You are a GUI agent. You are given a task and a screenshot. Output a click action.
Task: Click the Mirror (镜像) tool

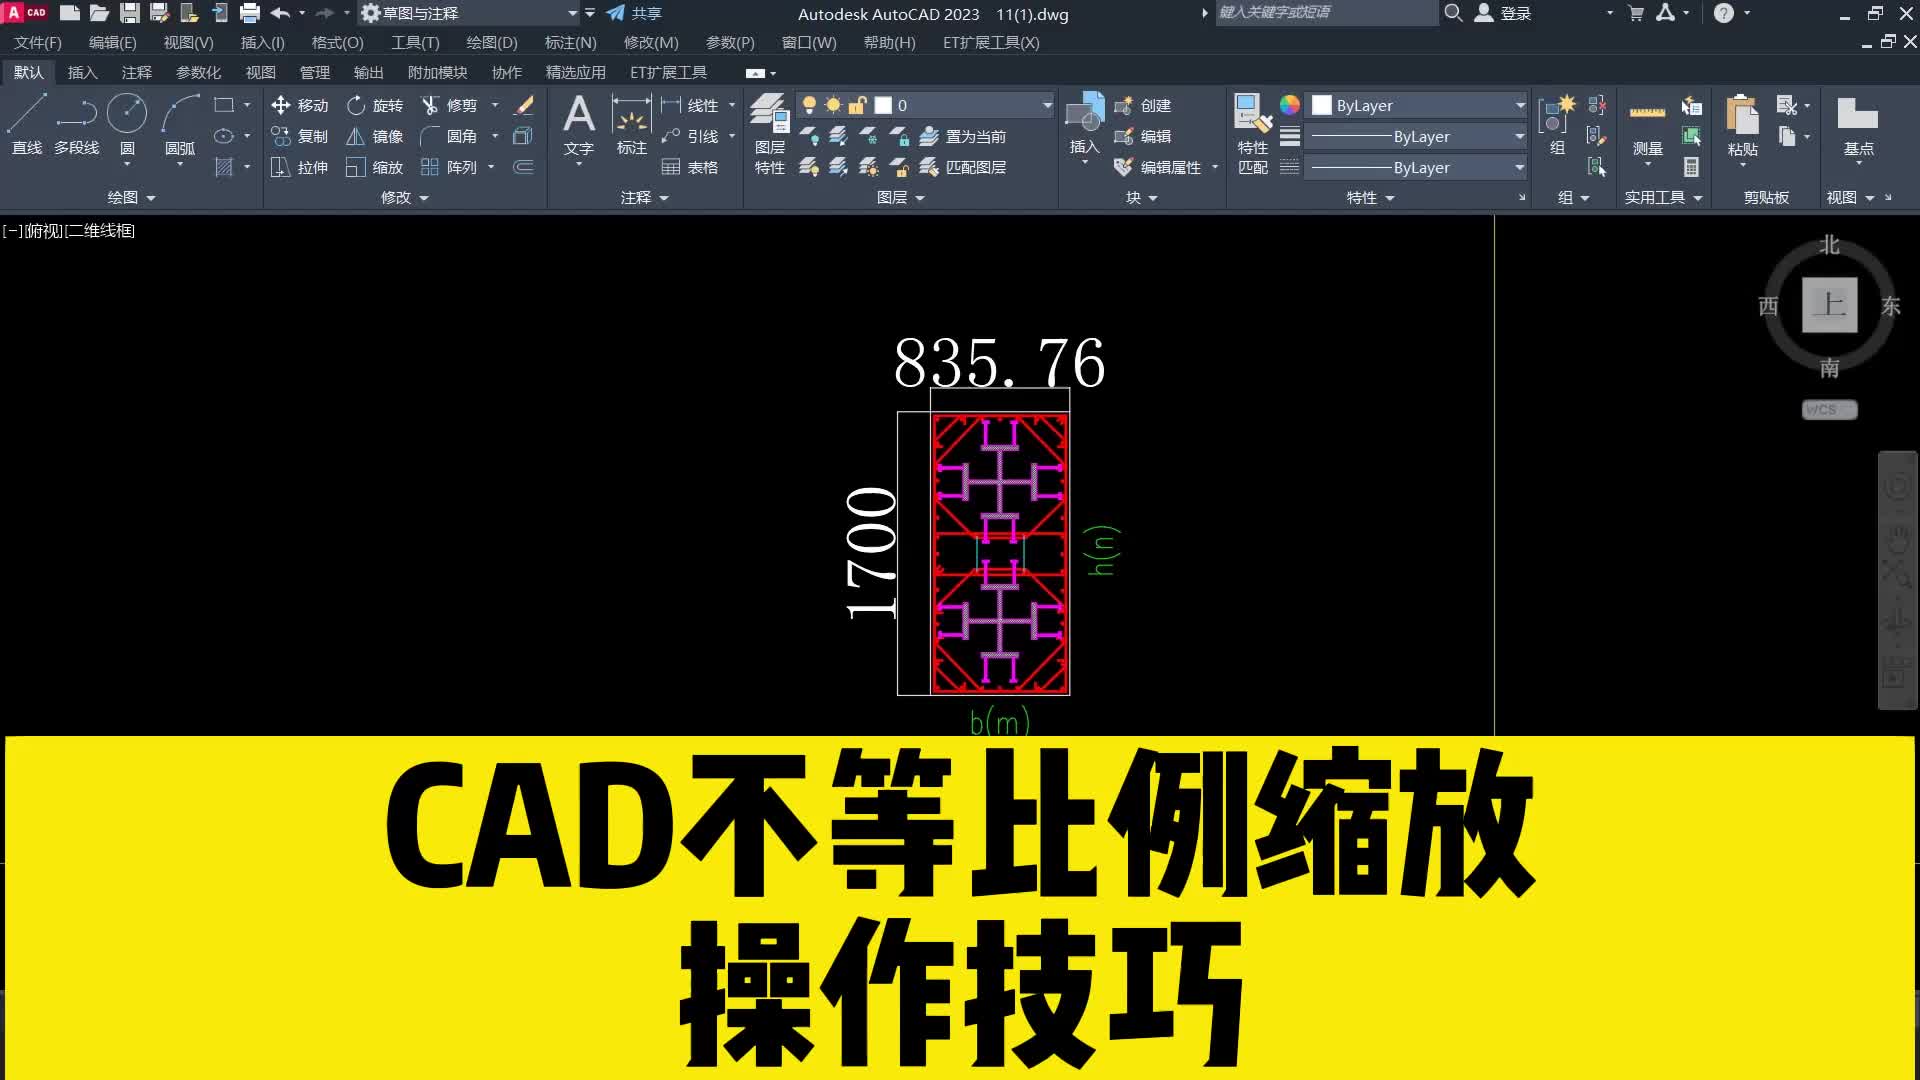pos(375,136)
